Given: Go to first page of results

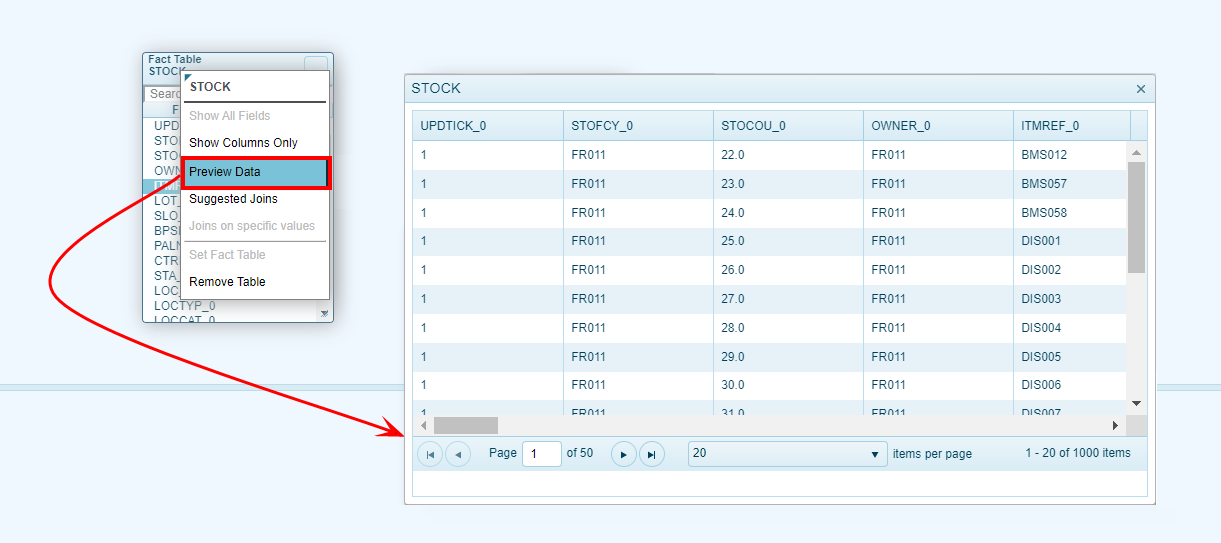Looking at the screenshot, I should [430, 454].
